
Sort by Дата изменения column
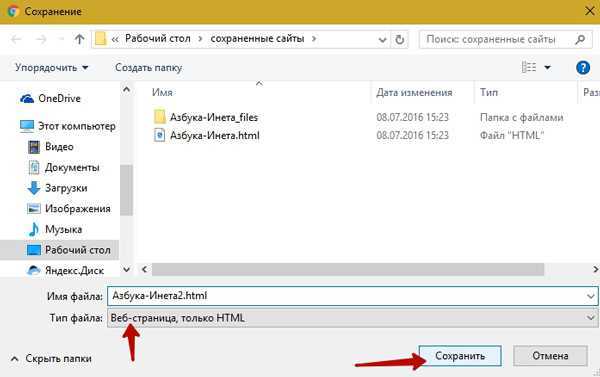point(414,92)
